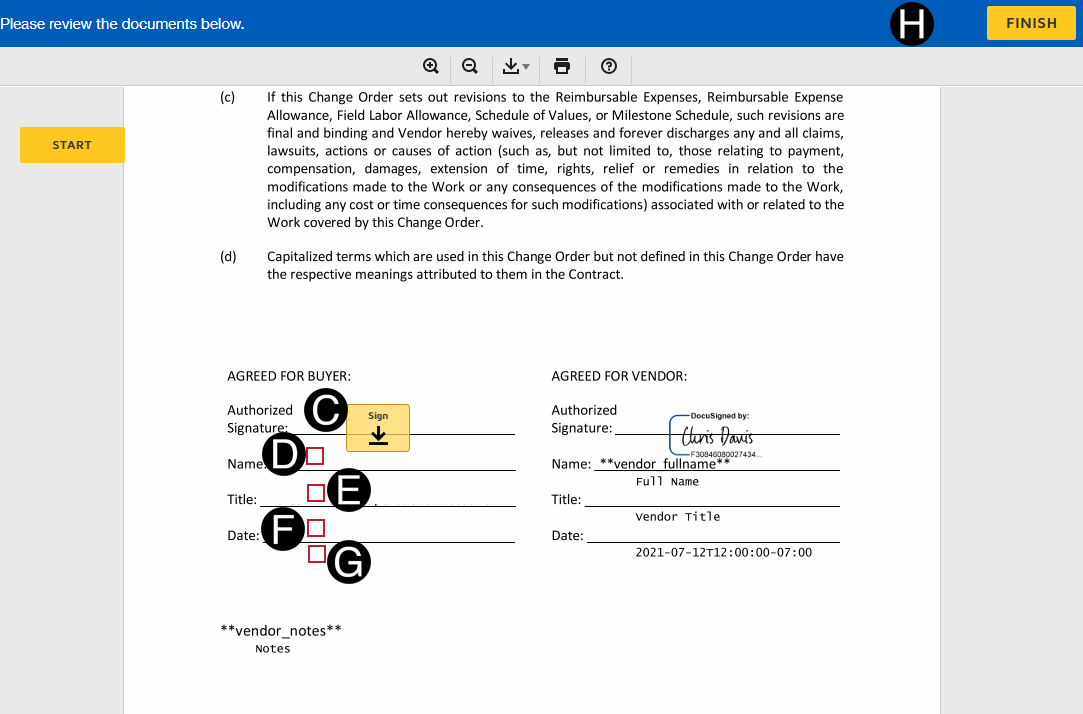This screenshot has height=714, width=1083.
Task: Click the vendor date timestamp value
Action: (723, 552)
